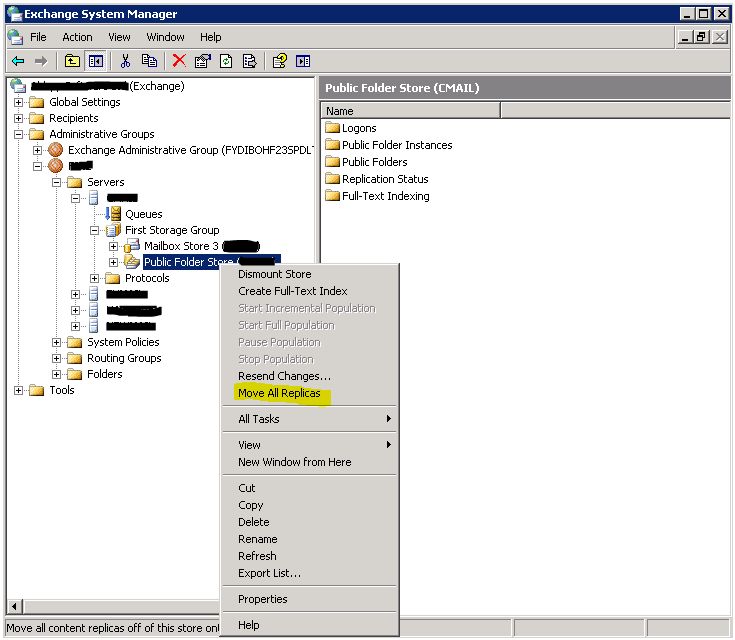The image size is (735, 640).
Task: Collapse the First Storage Group node
Action: 94,230
